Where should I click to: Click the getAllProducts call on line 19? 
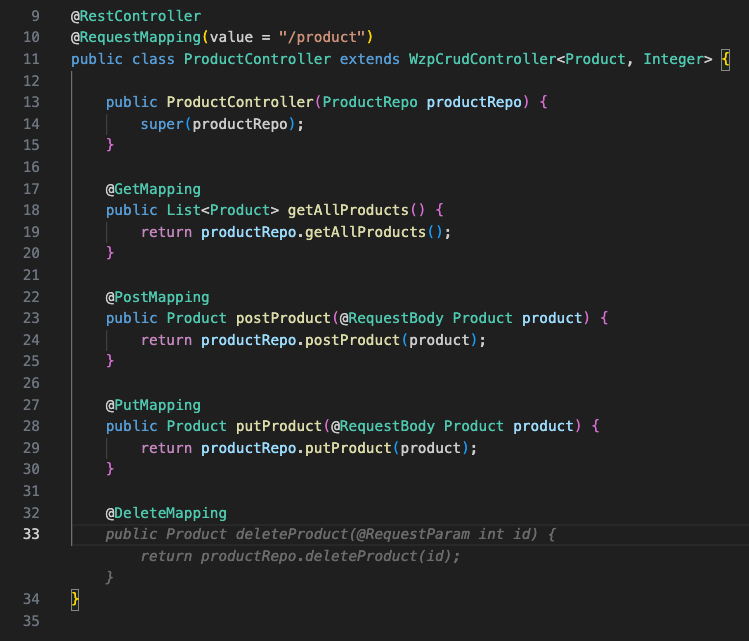click(368, 232)
